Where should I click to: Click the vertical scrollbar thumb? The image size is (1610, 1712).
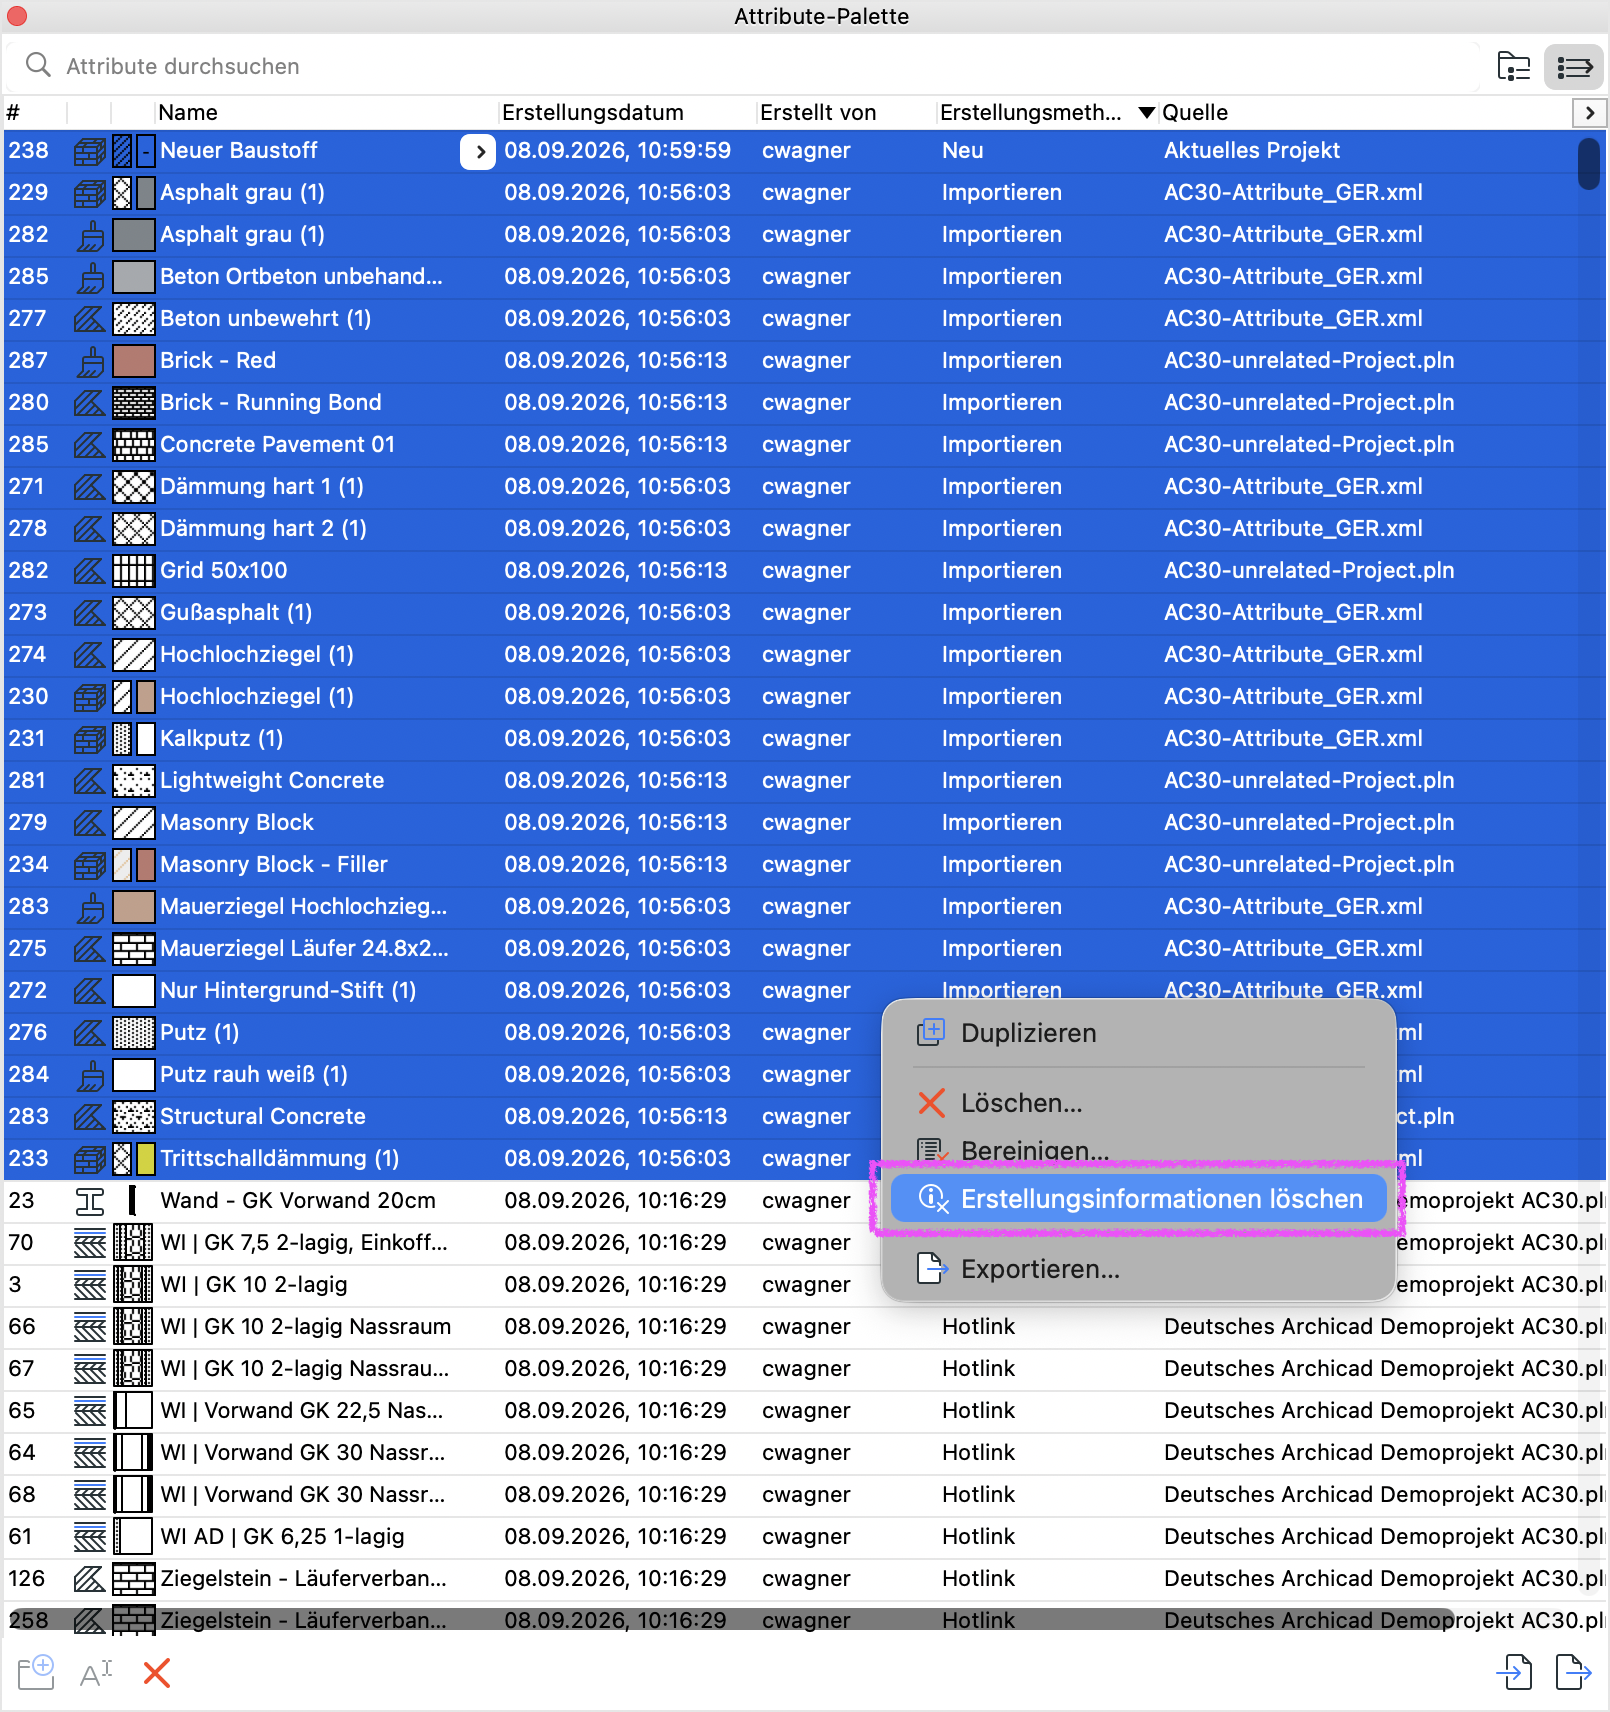click(1589, 165)
